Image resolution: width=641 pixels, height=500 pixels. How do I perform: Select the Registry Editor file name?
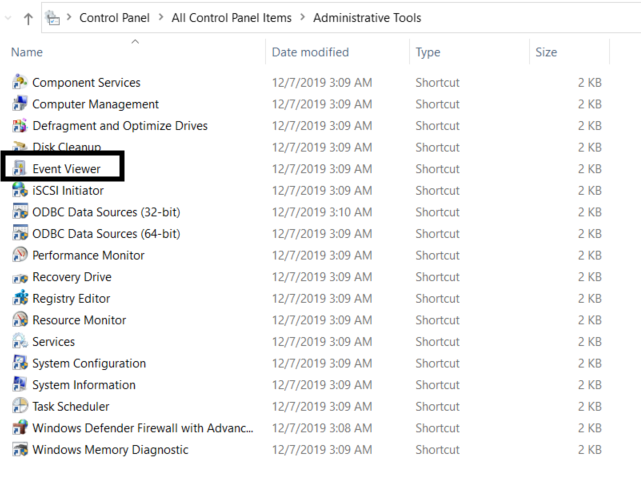coord(71,299)
